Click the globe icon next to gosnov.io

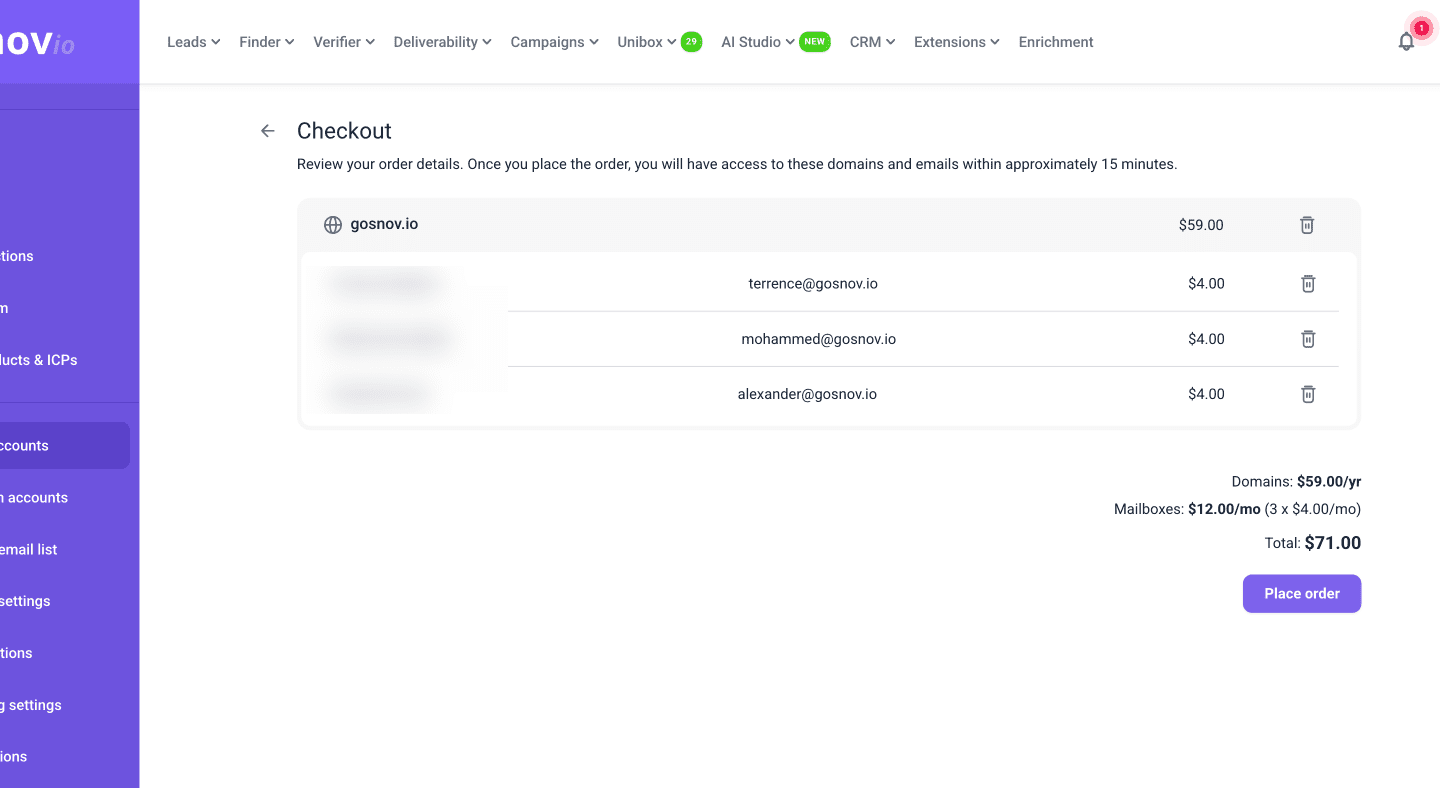coord(333,225)
